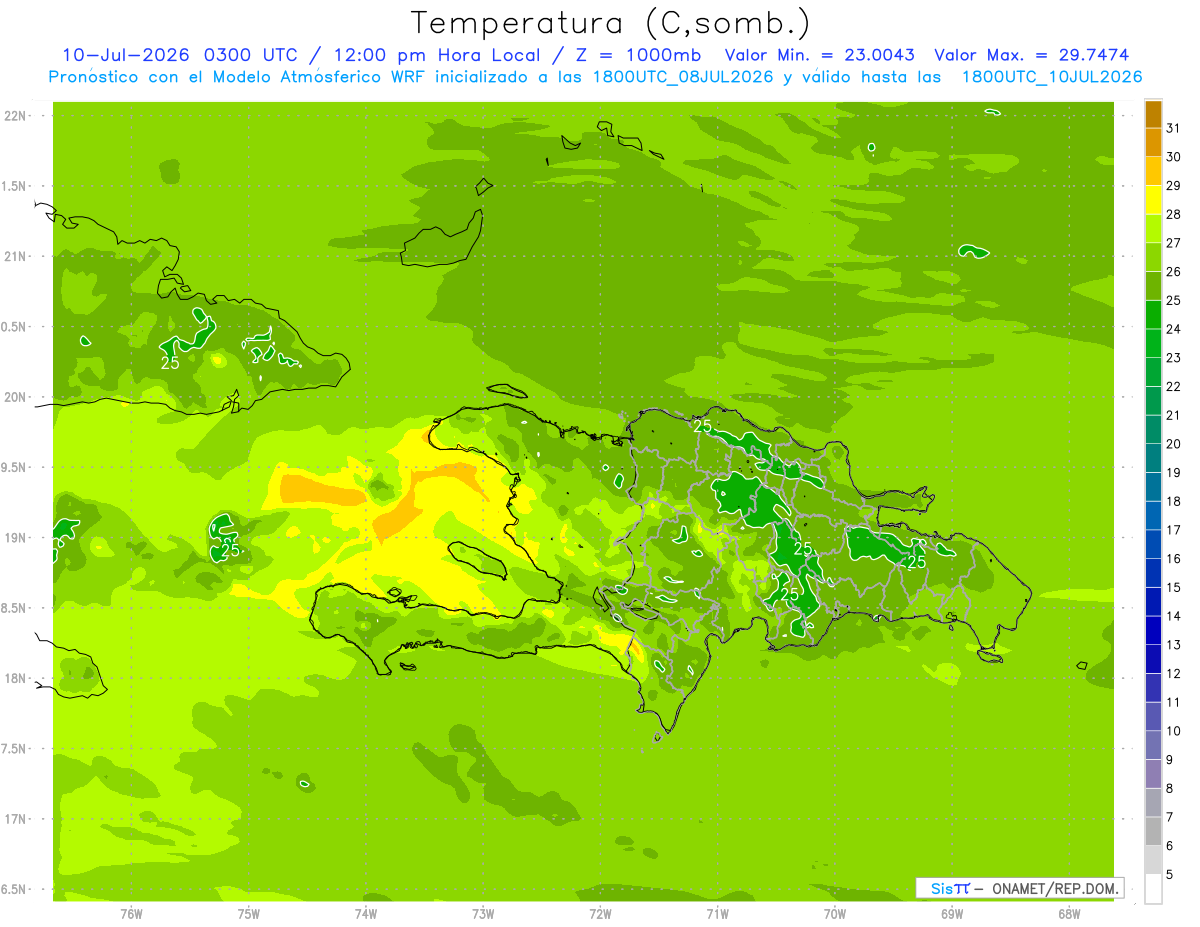Image resolution: width=1200 pixels, height=927 pixels.
Task: Select the date text "10-Jul-2026 0300 UTC"
Action: coord(182,55)
